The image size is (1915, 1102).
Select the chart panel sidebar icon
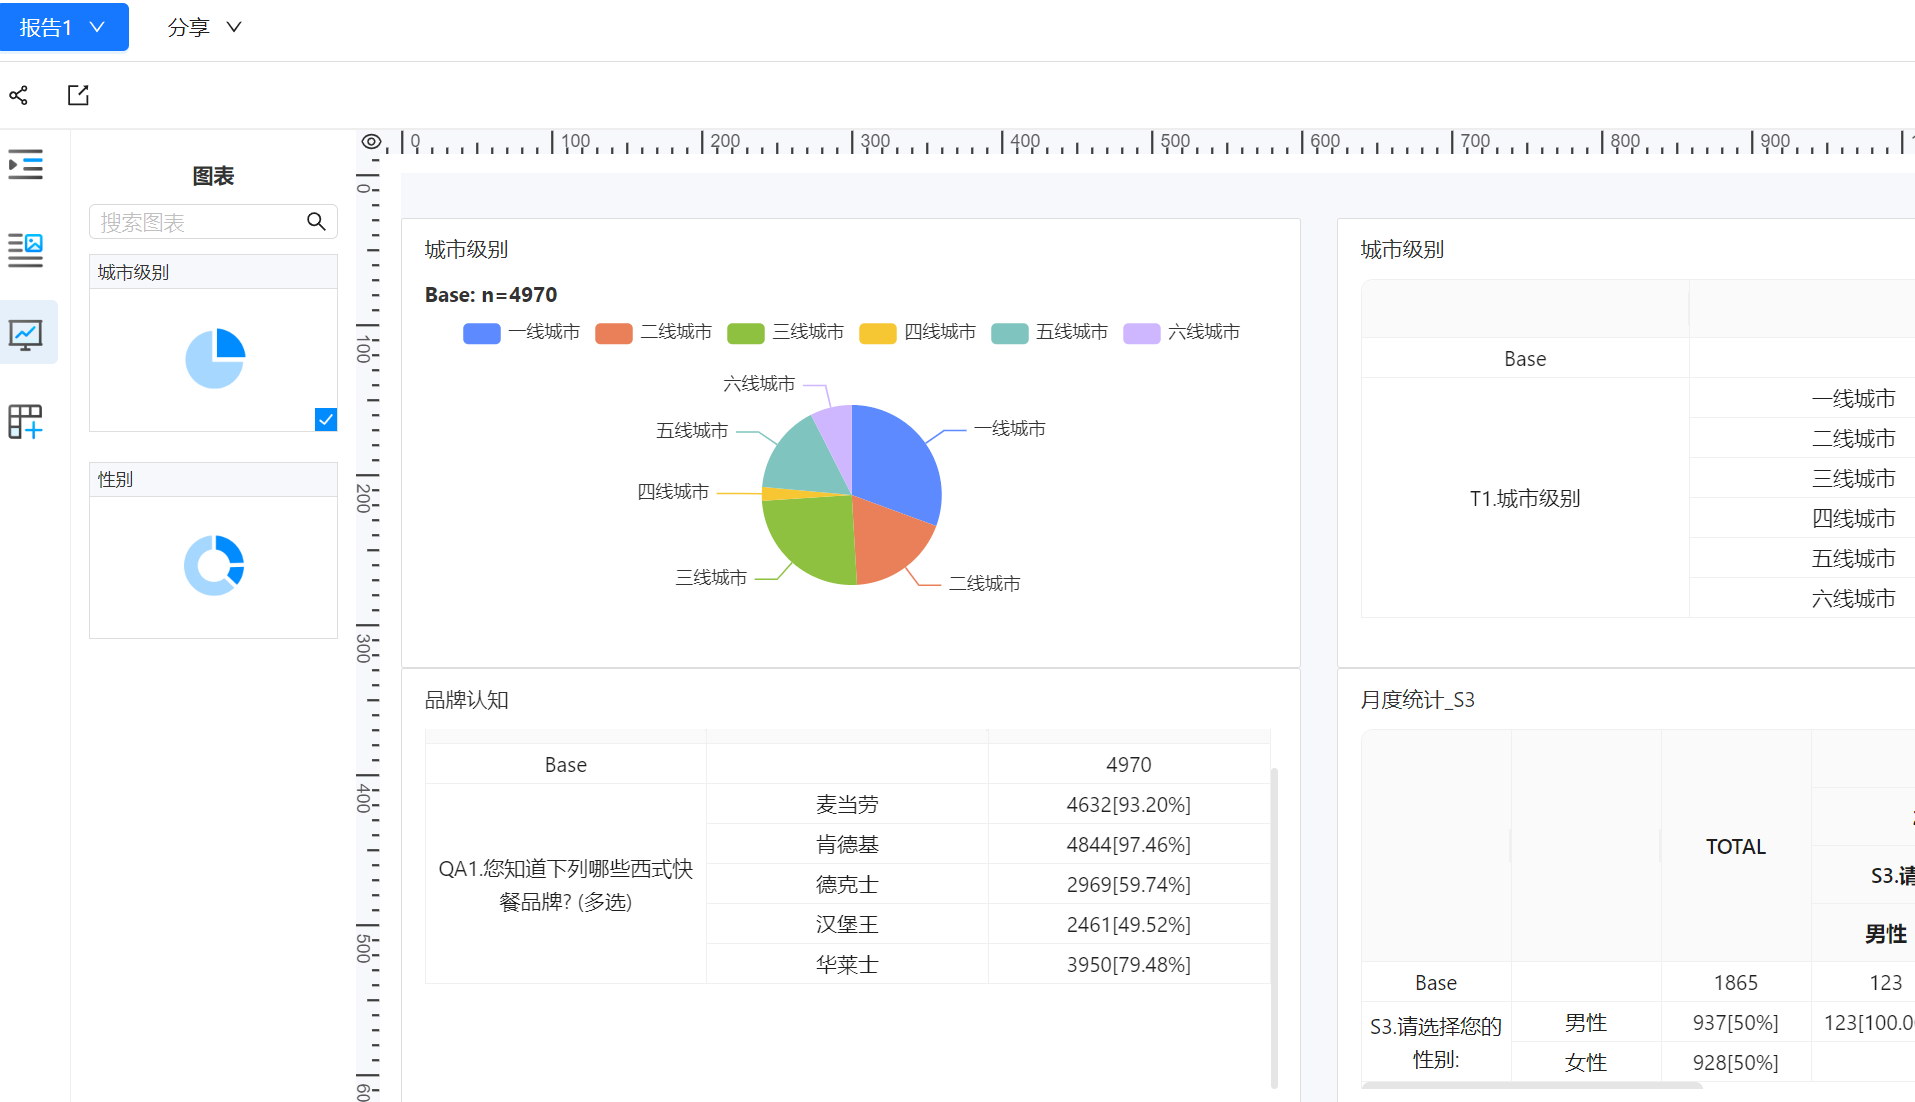pos(26,334)
